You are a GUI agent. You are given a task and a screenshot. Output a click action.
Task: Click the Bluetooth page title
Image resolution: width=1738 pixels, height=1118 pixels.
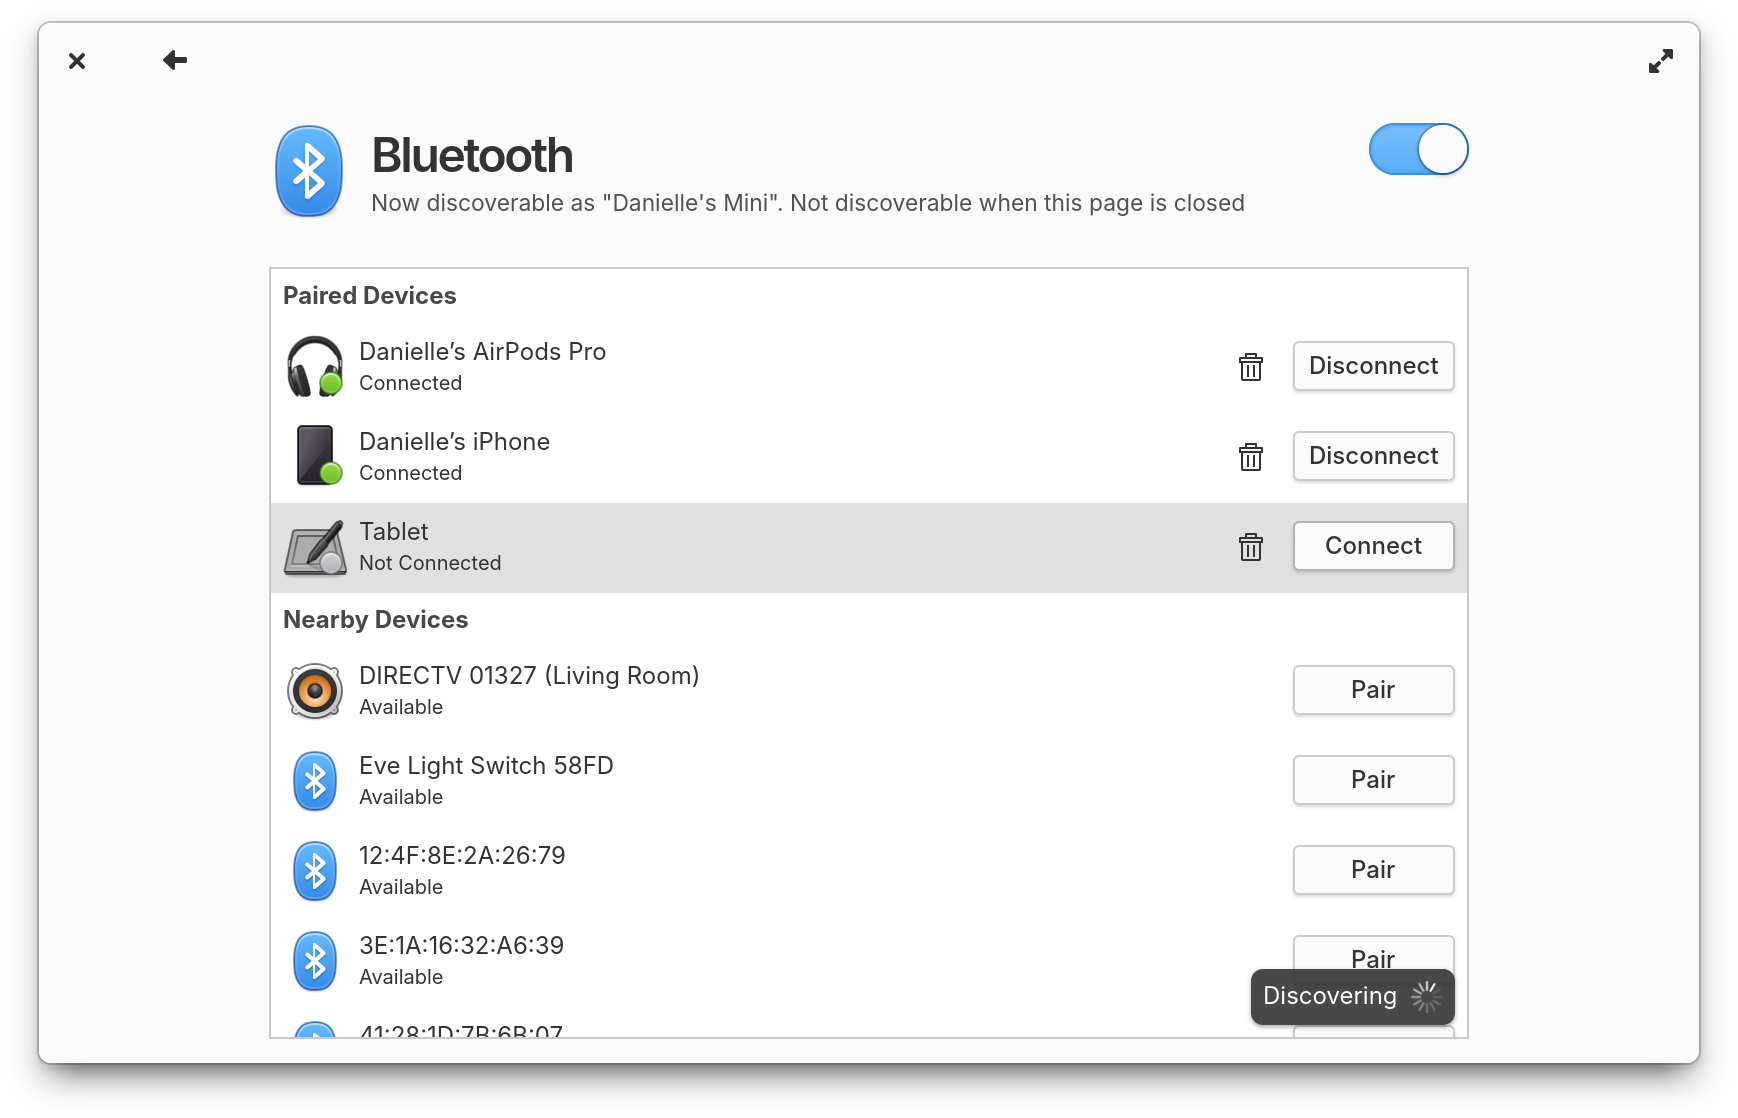[x=472, y=156]
